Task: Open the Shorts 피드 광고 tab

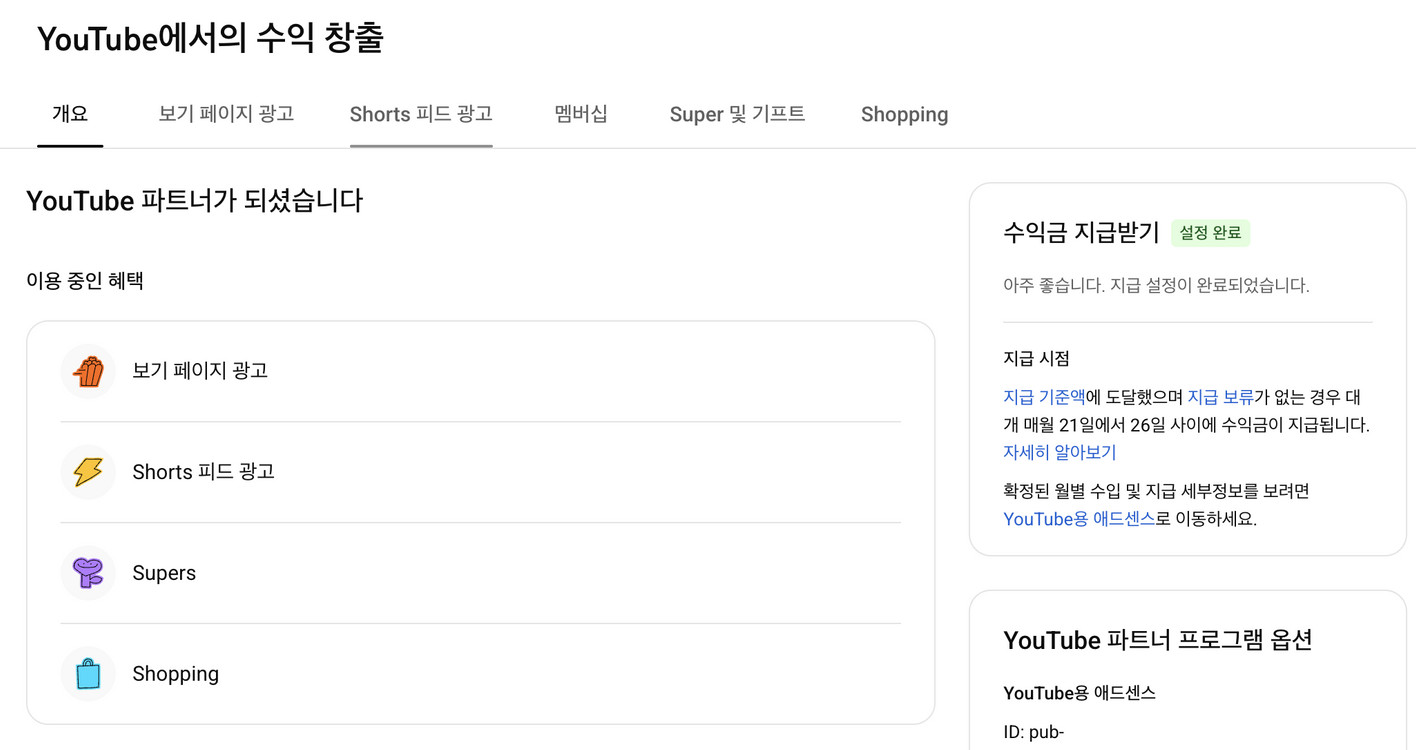Action: click(421, 114)
